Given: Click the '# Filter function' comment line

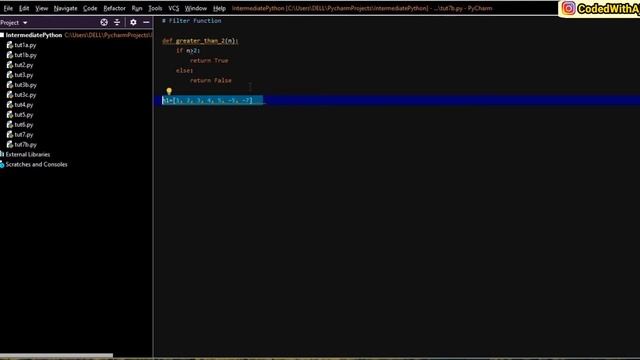Looking at the screenshot, I should click(x=191, y=21).
